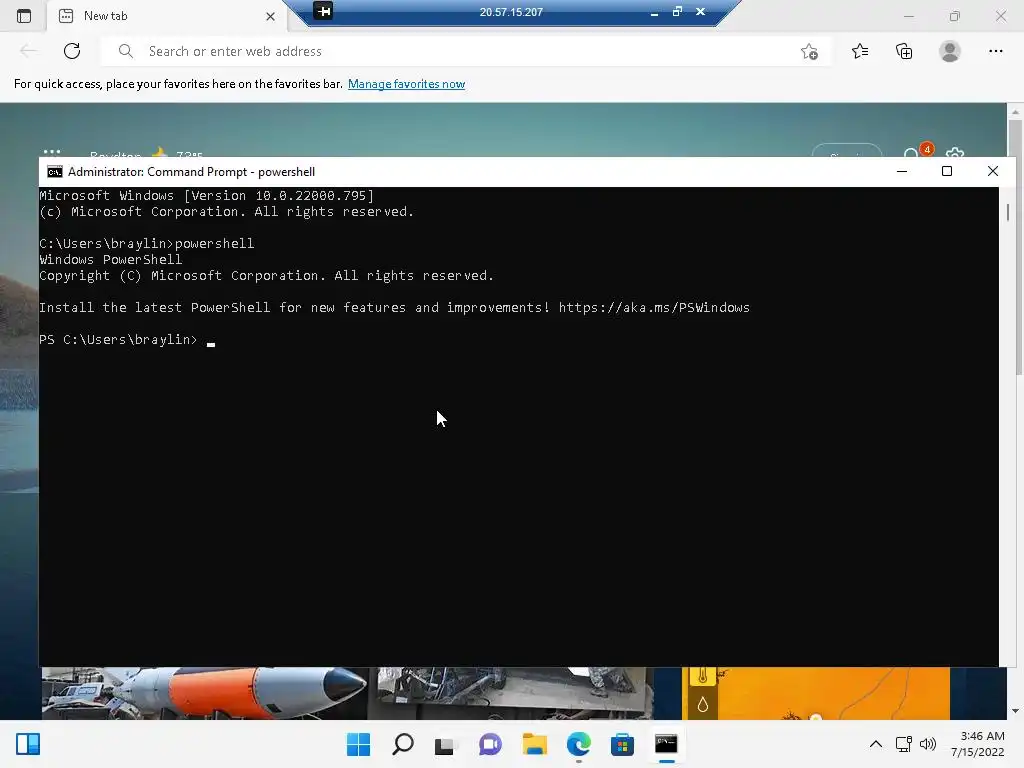Switch to Command Prompt on taskbar
1024x768 pixels.
click(x=666, y=744)
